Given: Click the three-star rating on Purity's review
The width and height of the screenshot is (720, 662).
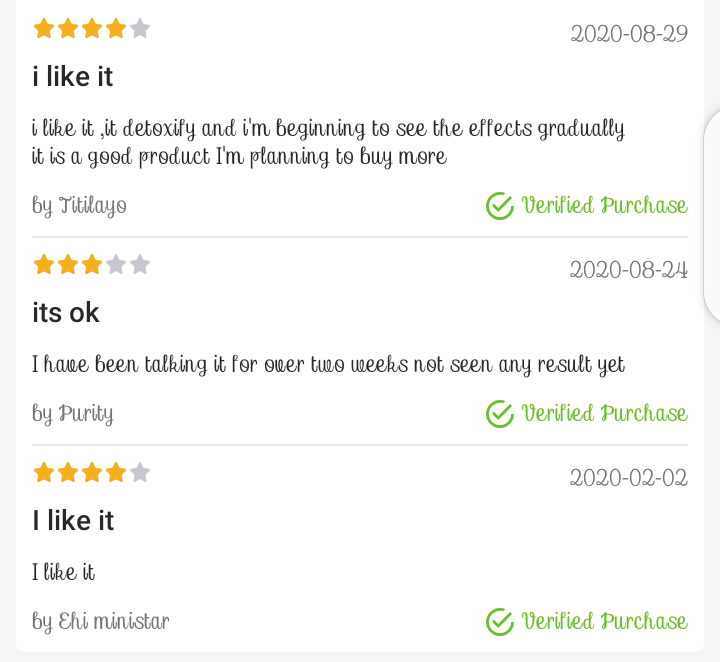Looking at the screenshot, I should click(91, 265).
